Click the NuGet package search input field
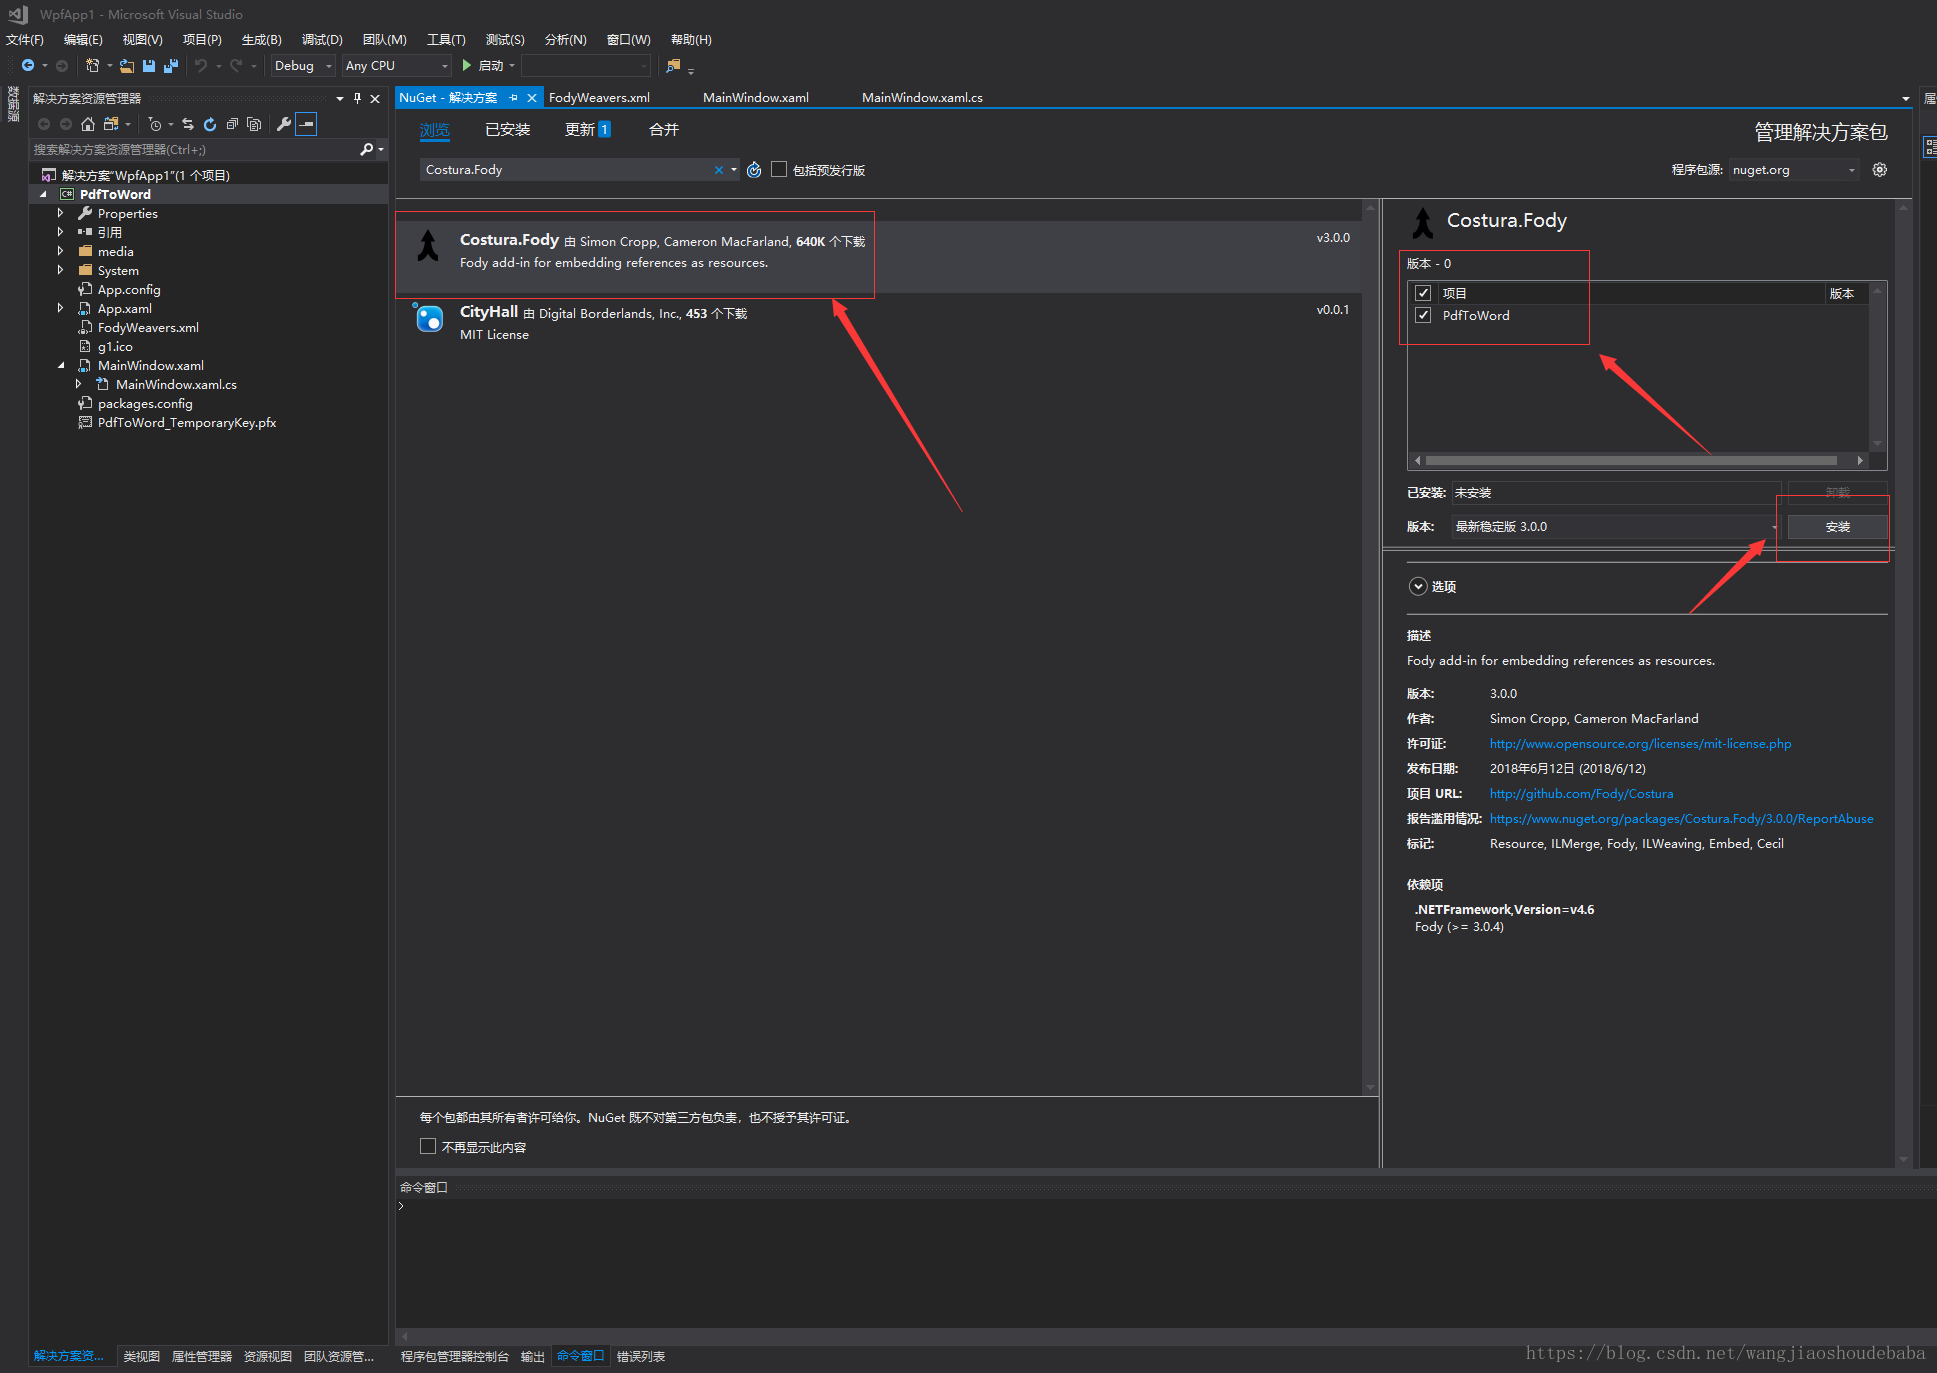1937x1373 pixels. 568,170
